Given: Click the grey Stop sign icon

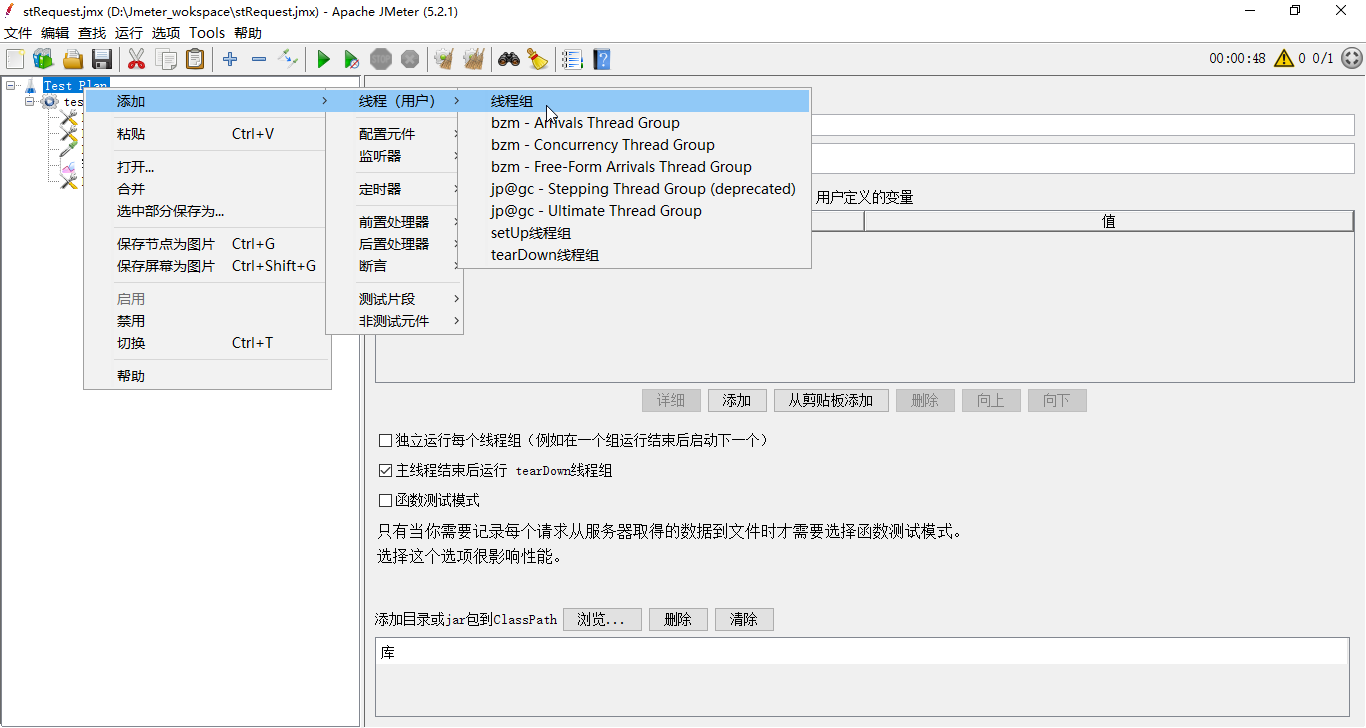Looking at the screenshot, I should pyautogui.click(x=381, y=59).
